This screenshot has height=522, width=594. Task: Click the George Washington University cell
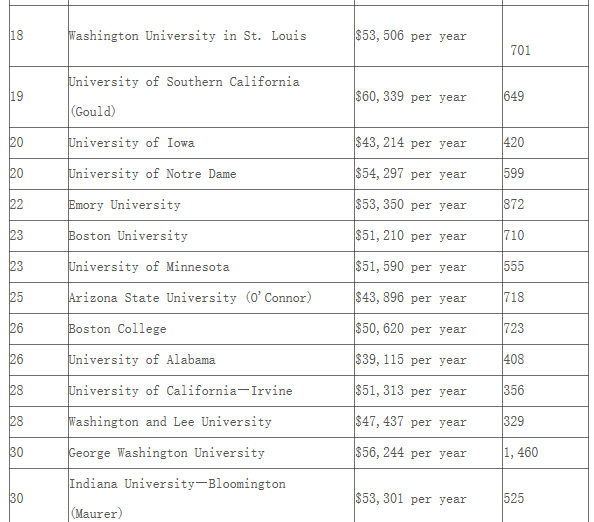pyautogui.click(x=211, y=453)
